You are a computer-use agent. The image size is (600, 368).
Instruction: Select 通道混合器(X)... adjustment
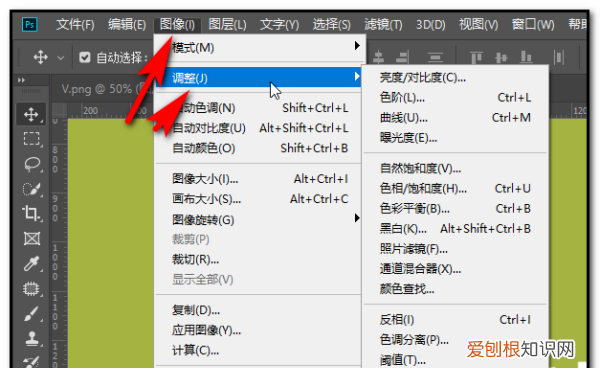click(x=455, y=269)
